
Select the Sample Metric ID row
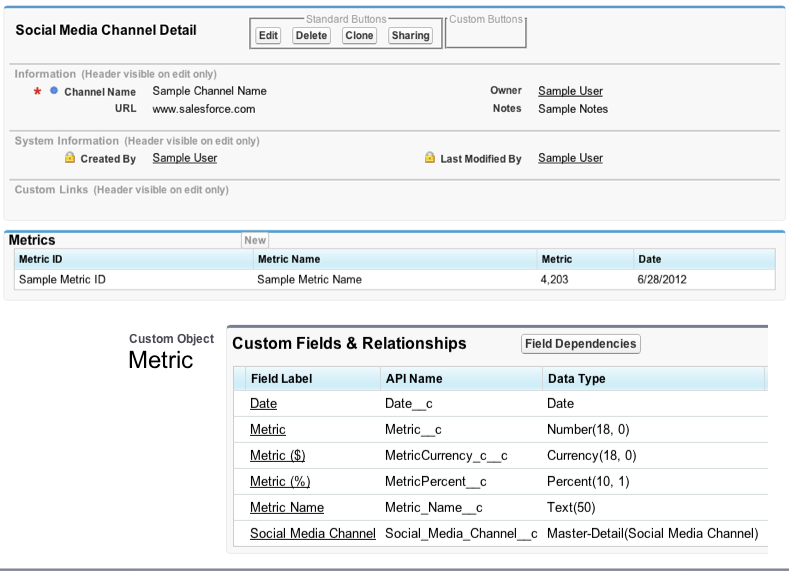coord(62,280)
